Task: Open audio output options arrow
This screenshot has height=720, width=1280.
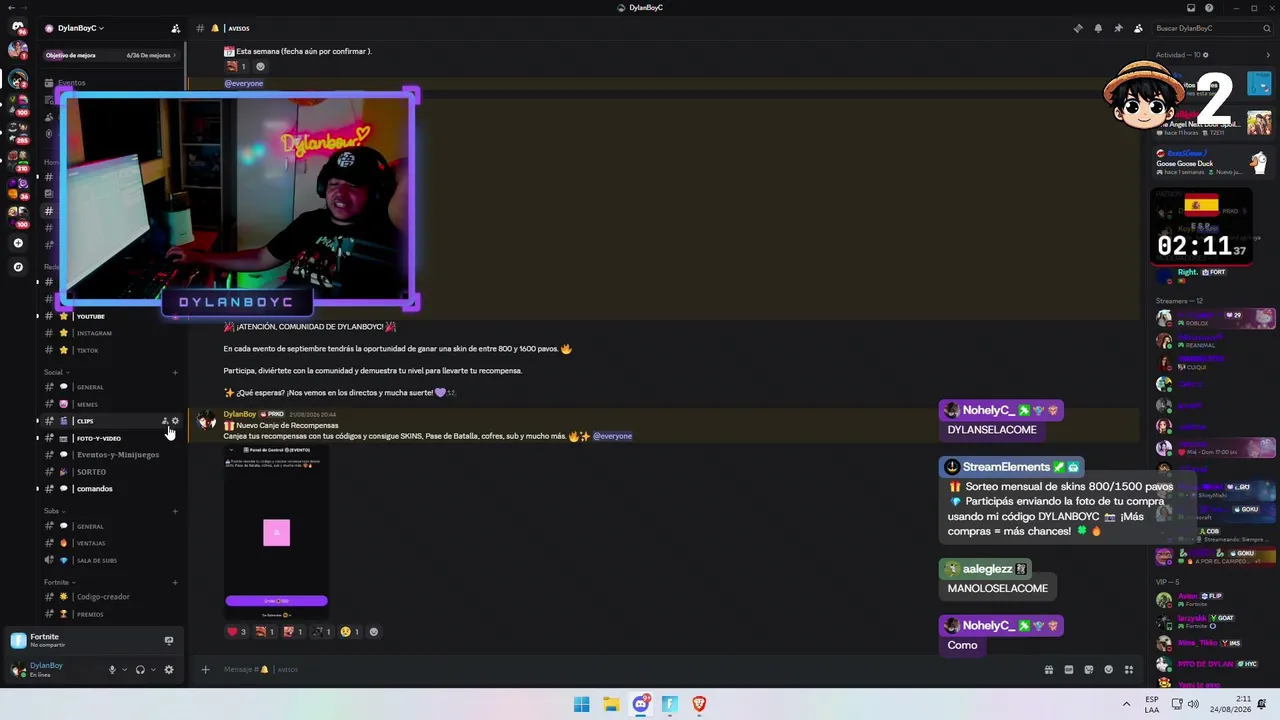Action: [x=153, y=670]
